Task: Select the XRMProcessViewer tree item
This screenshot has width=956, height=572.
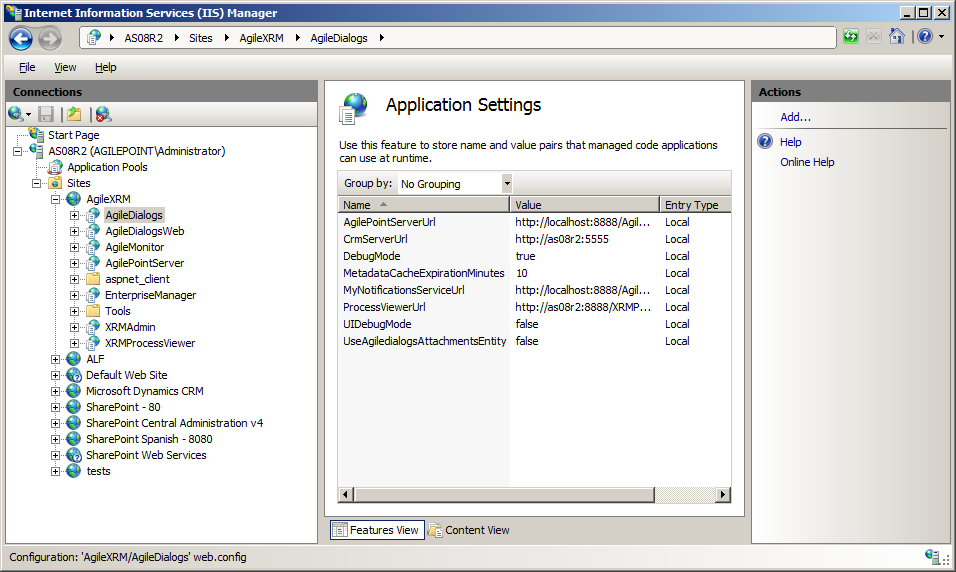Action: [150, 343]
